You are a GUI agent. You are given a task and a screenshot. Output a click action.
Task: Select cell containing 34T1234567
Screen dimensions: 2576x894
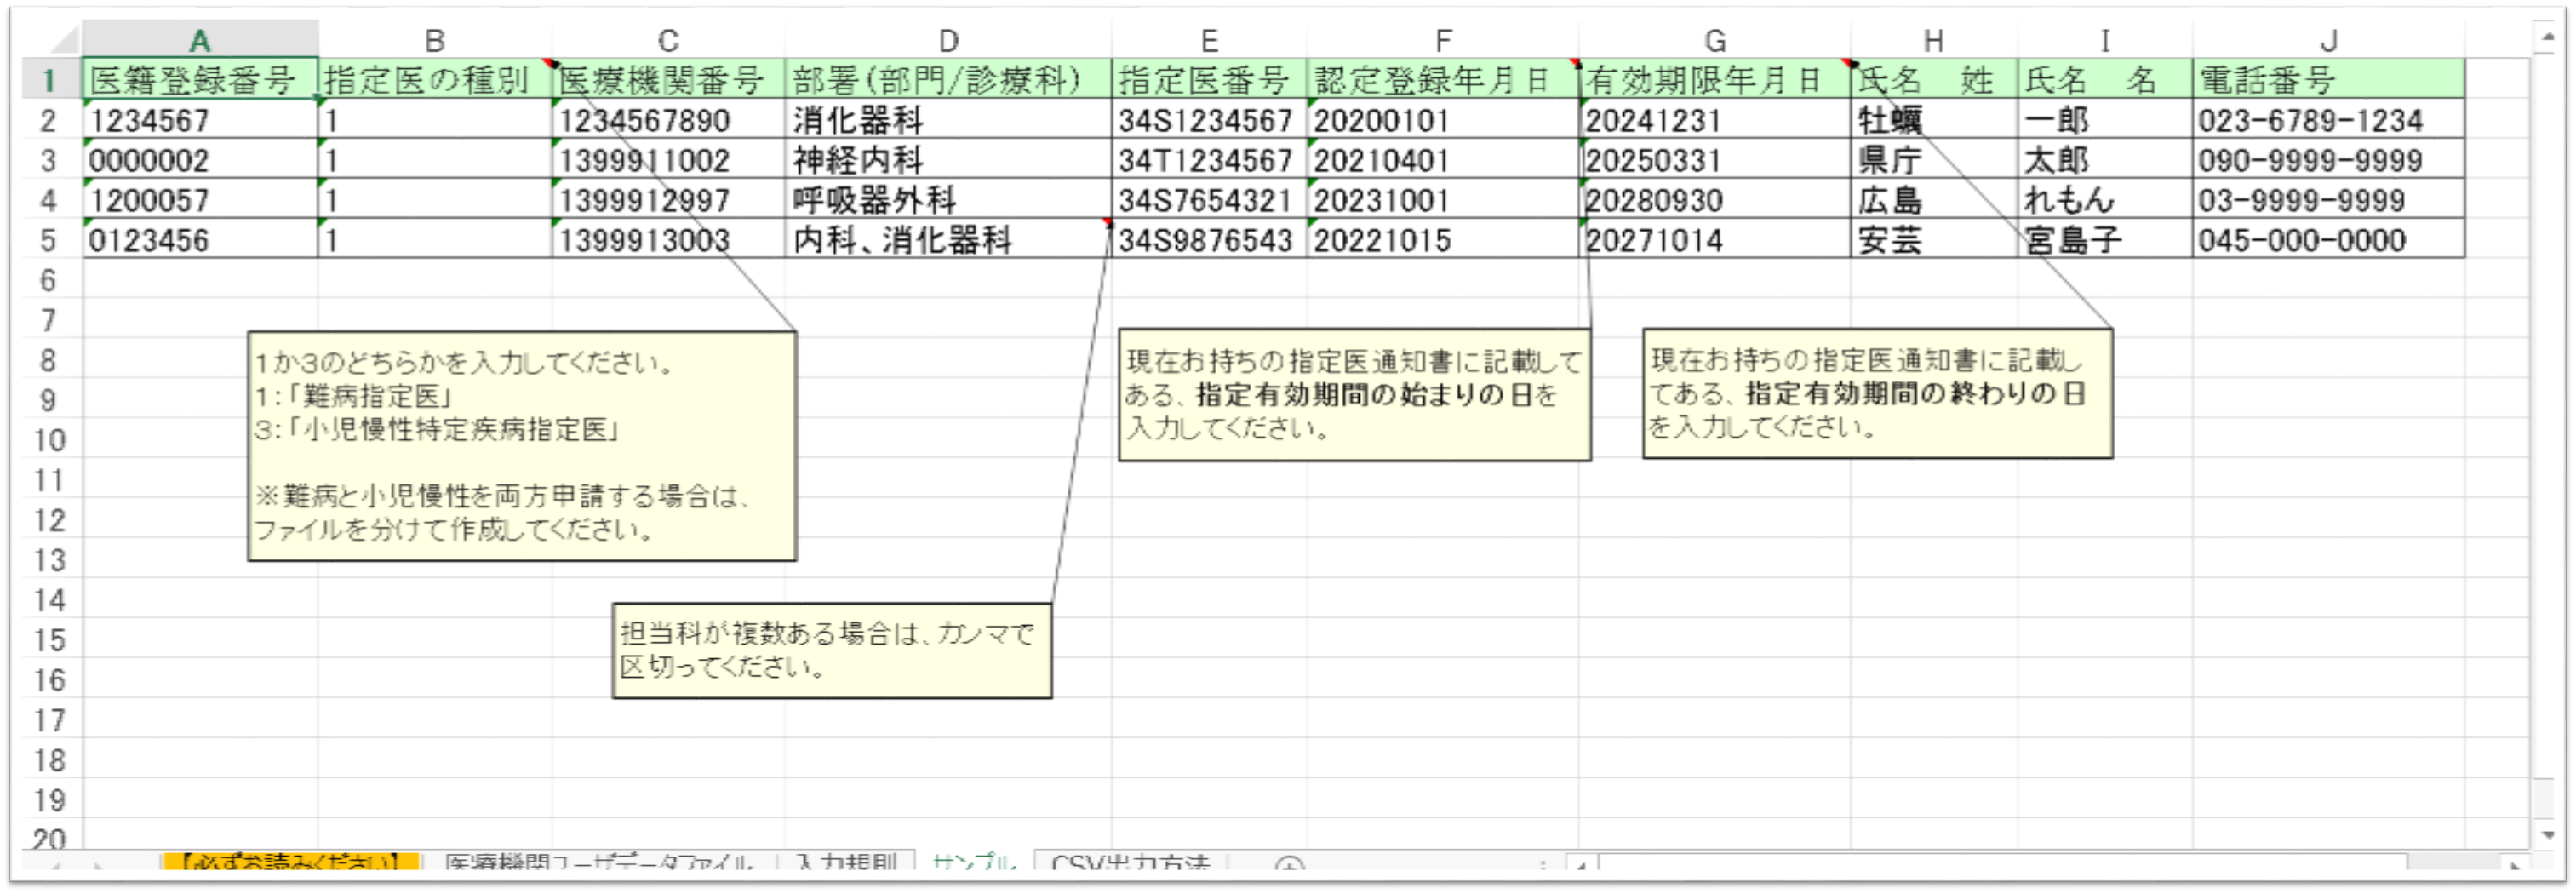[1209, 159]
